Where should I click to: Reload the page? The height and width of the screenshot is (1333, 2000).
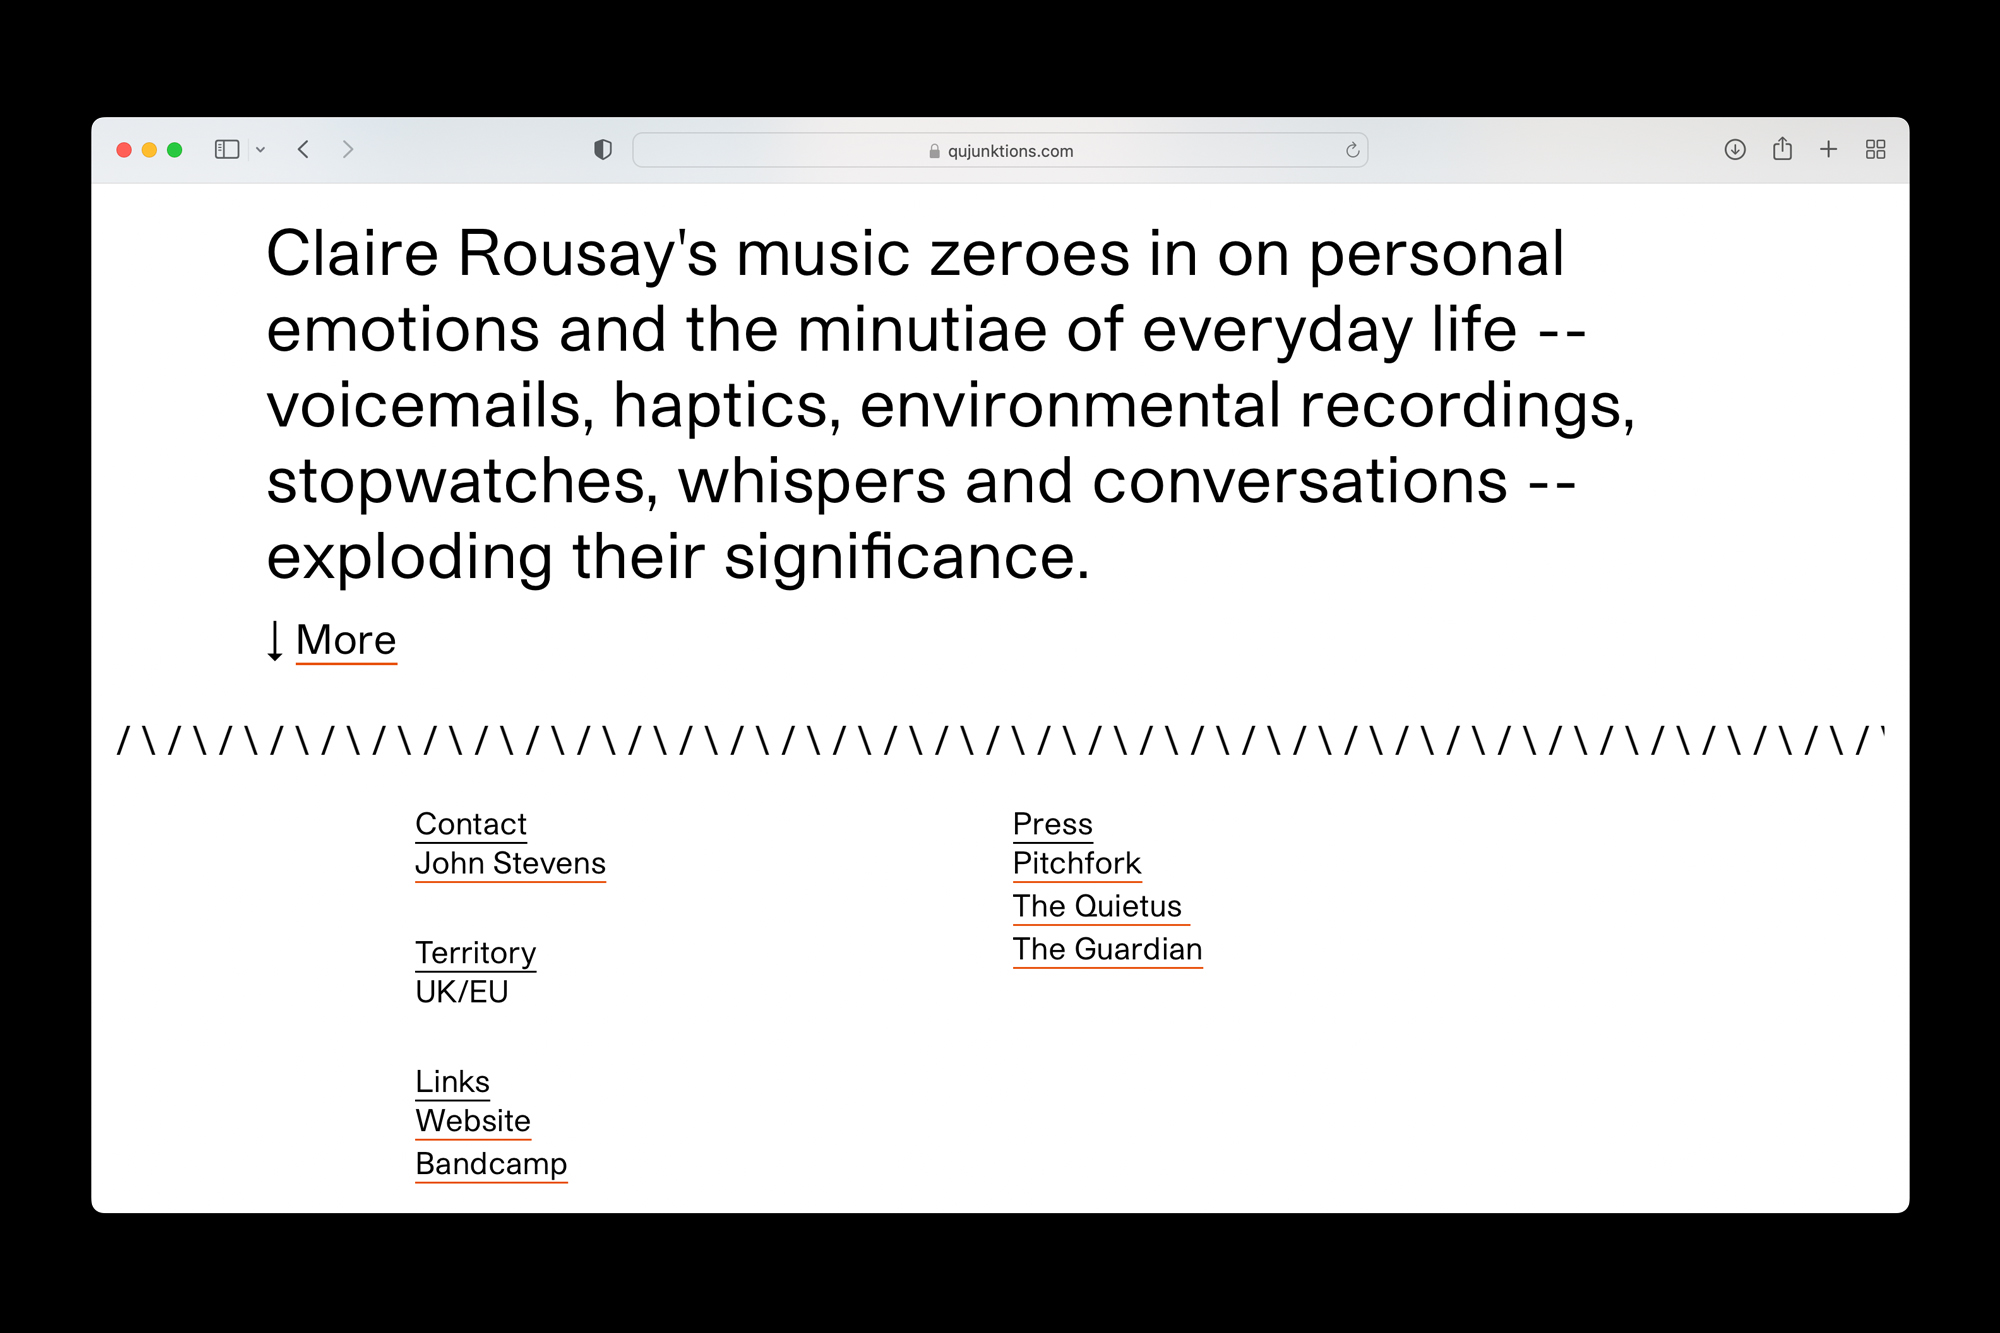[x=1352, y=150]
